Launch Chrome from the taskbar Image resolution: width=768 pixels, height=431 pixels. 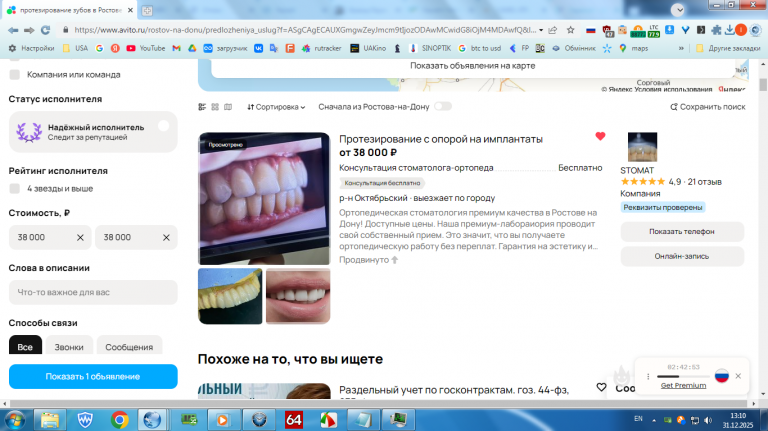pos(120,420)
